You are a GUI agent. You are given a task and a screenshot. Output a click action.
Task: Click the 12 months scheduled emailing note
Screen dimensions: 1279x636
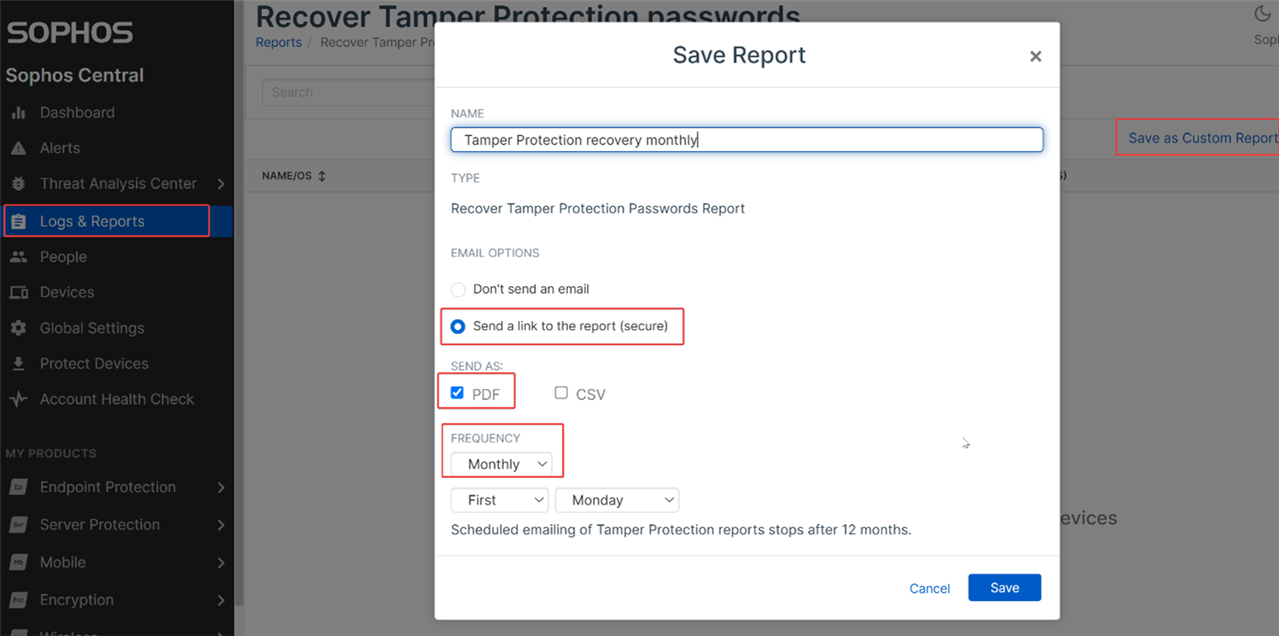(681, 530)
